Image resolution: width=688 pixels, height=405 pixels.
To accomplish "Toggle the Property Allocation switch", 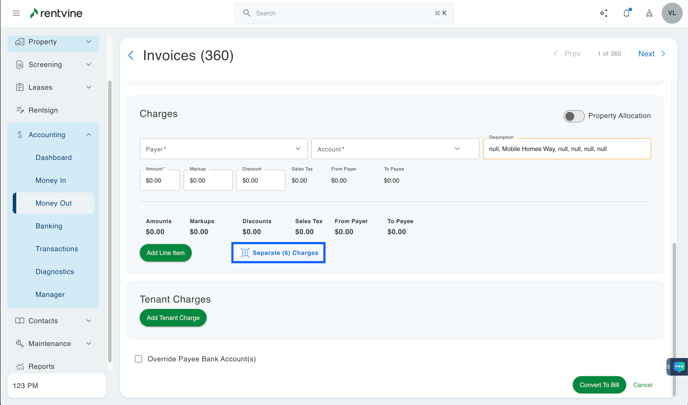I will click(x=573, y=116).
